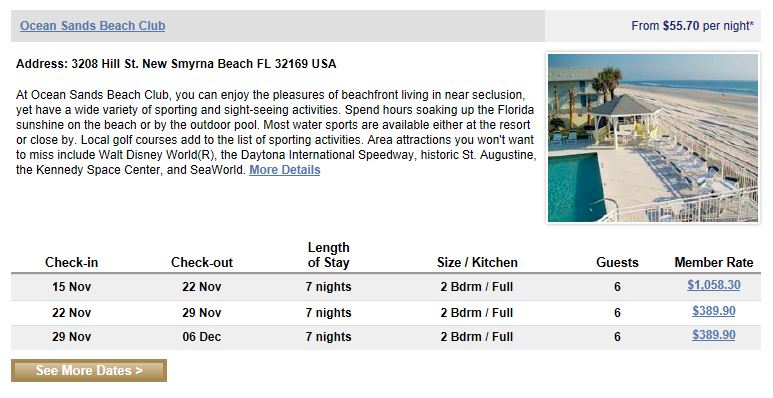The image size is (773, 398).
Task: Click the last row's 2 Bdrm / Full cell
Action: 477,337
